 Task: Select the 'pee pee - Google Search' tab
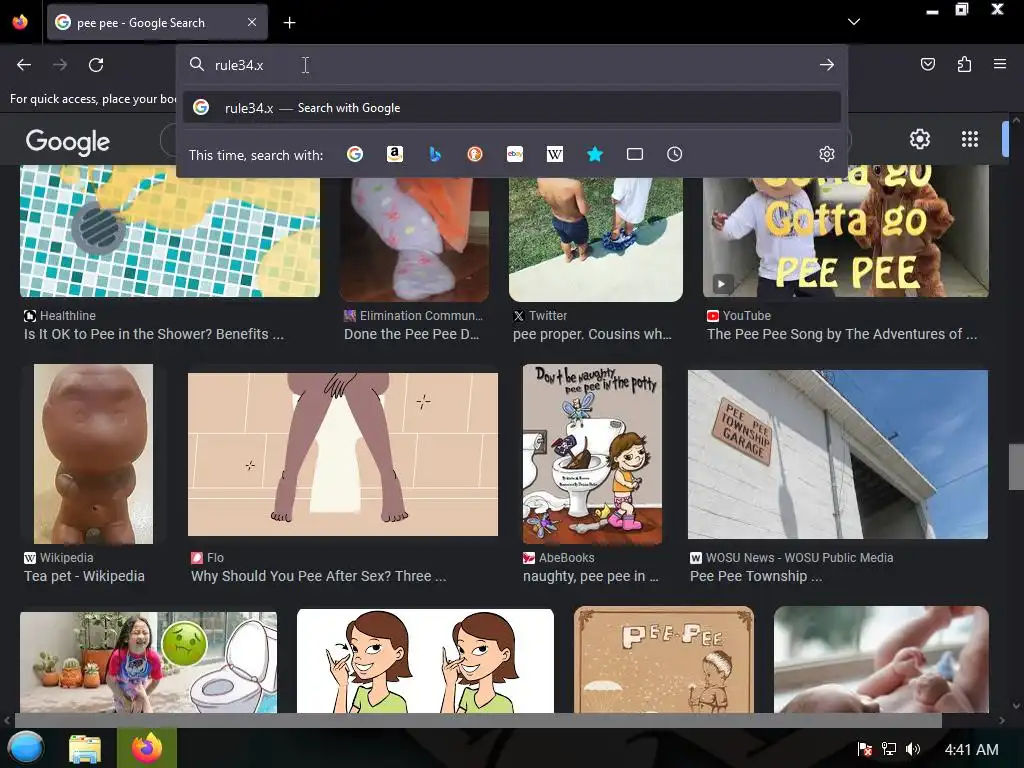click(x=157, y=22)
